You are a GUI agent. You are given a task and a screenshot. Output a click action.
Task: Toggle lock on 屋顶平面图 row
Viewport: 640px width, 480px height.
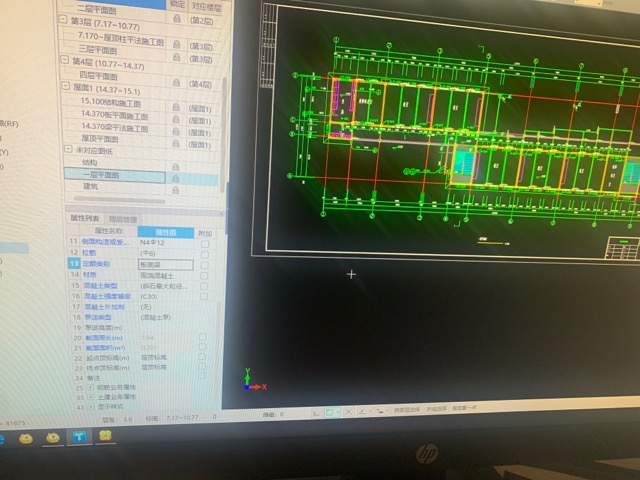point(176,144)
